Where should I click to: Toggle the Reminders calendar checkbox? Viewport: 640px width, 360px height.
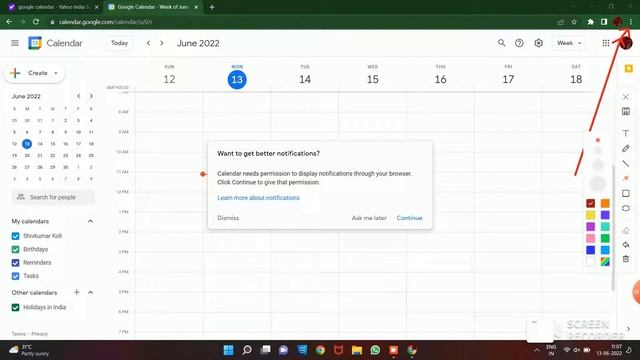pyautogui.click(x=16, y=263)
